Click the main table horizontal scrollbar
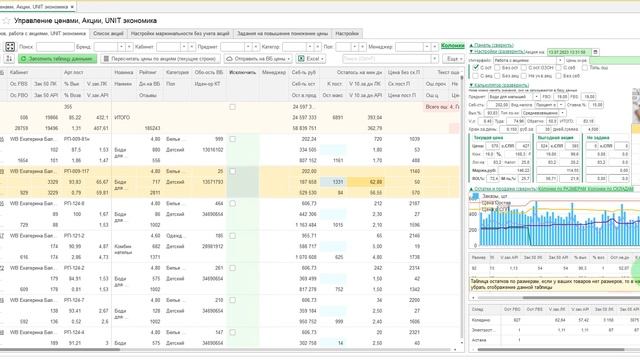The height and width of the screenshot is (360, 640). click(x=61, y=350)
